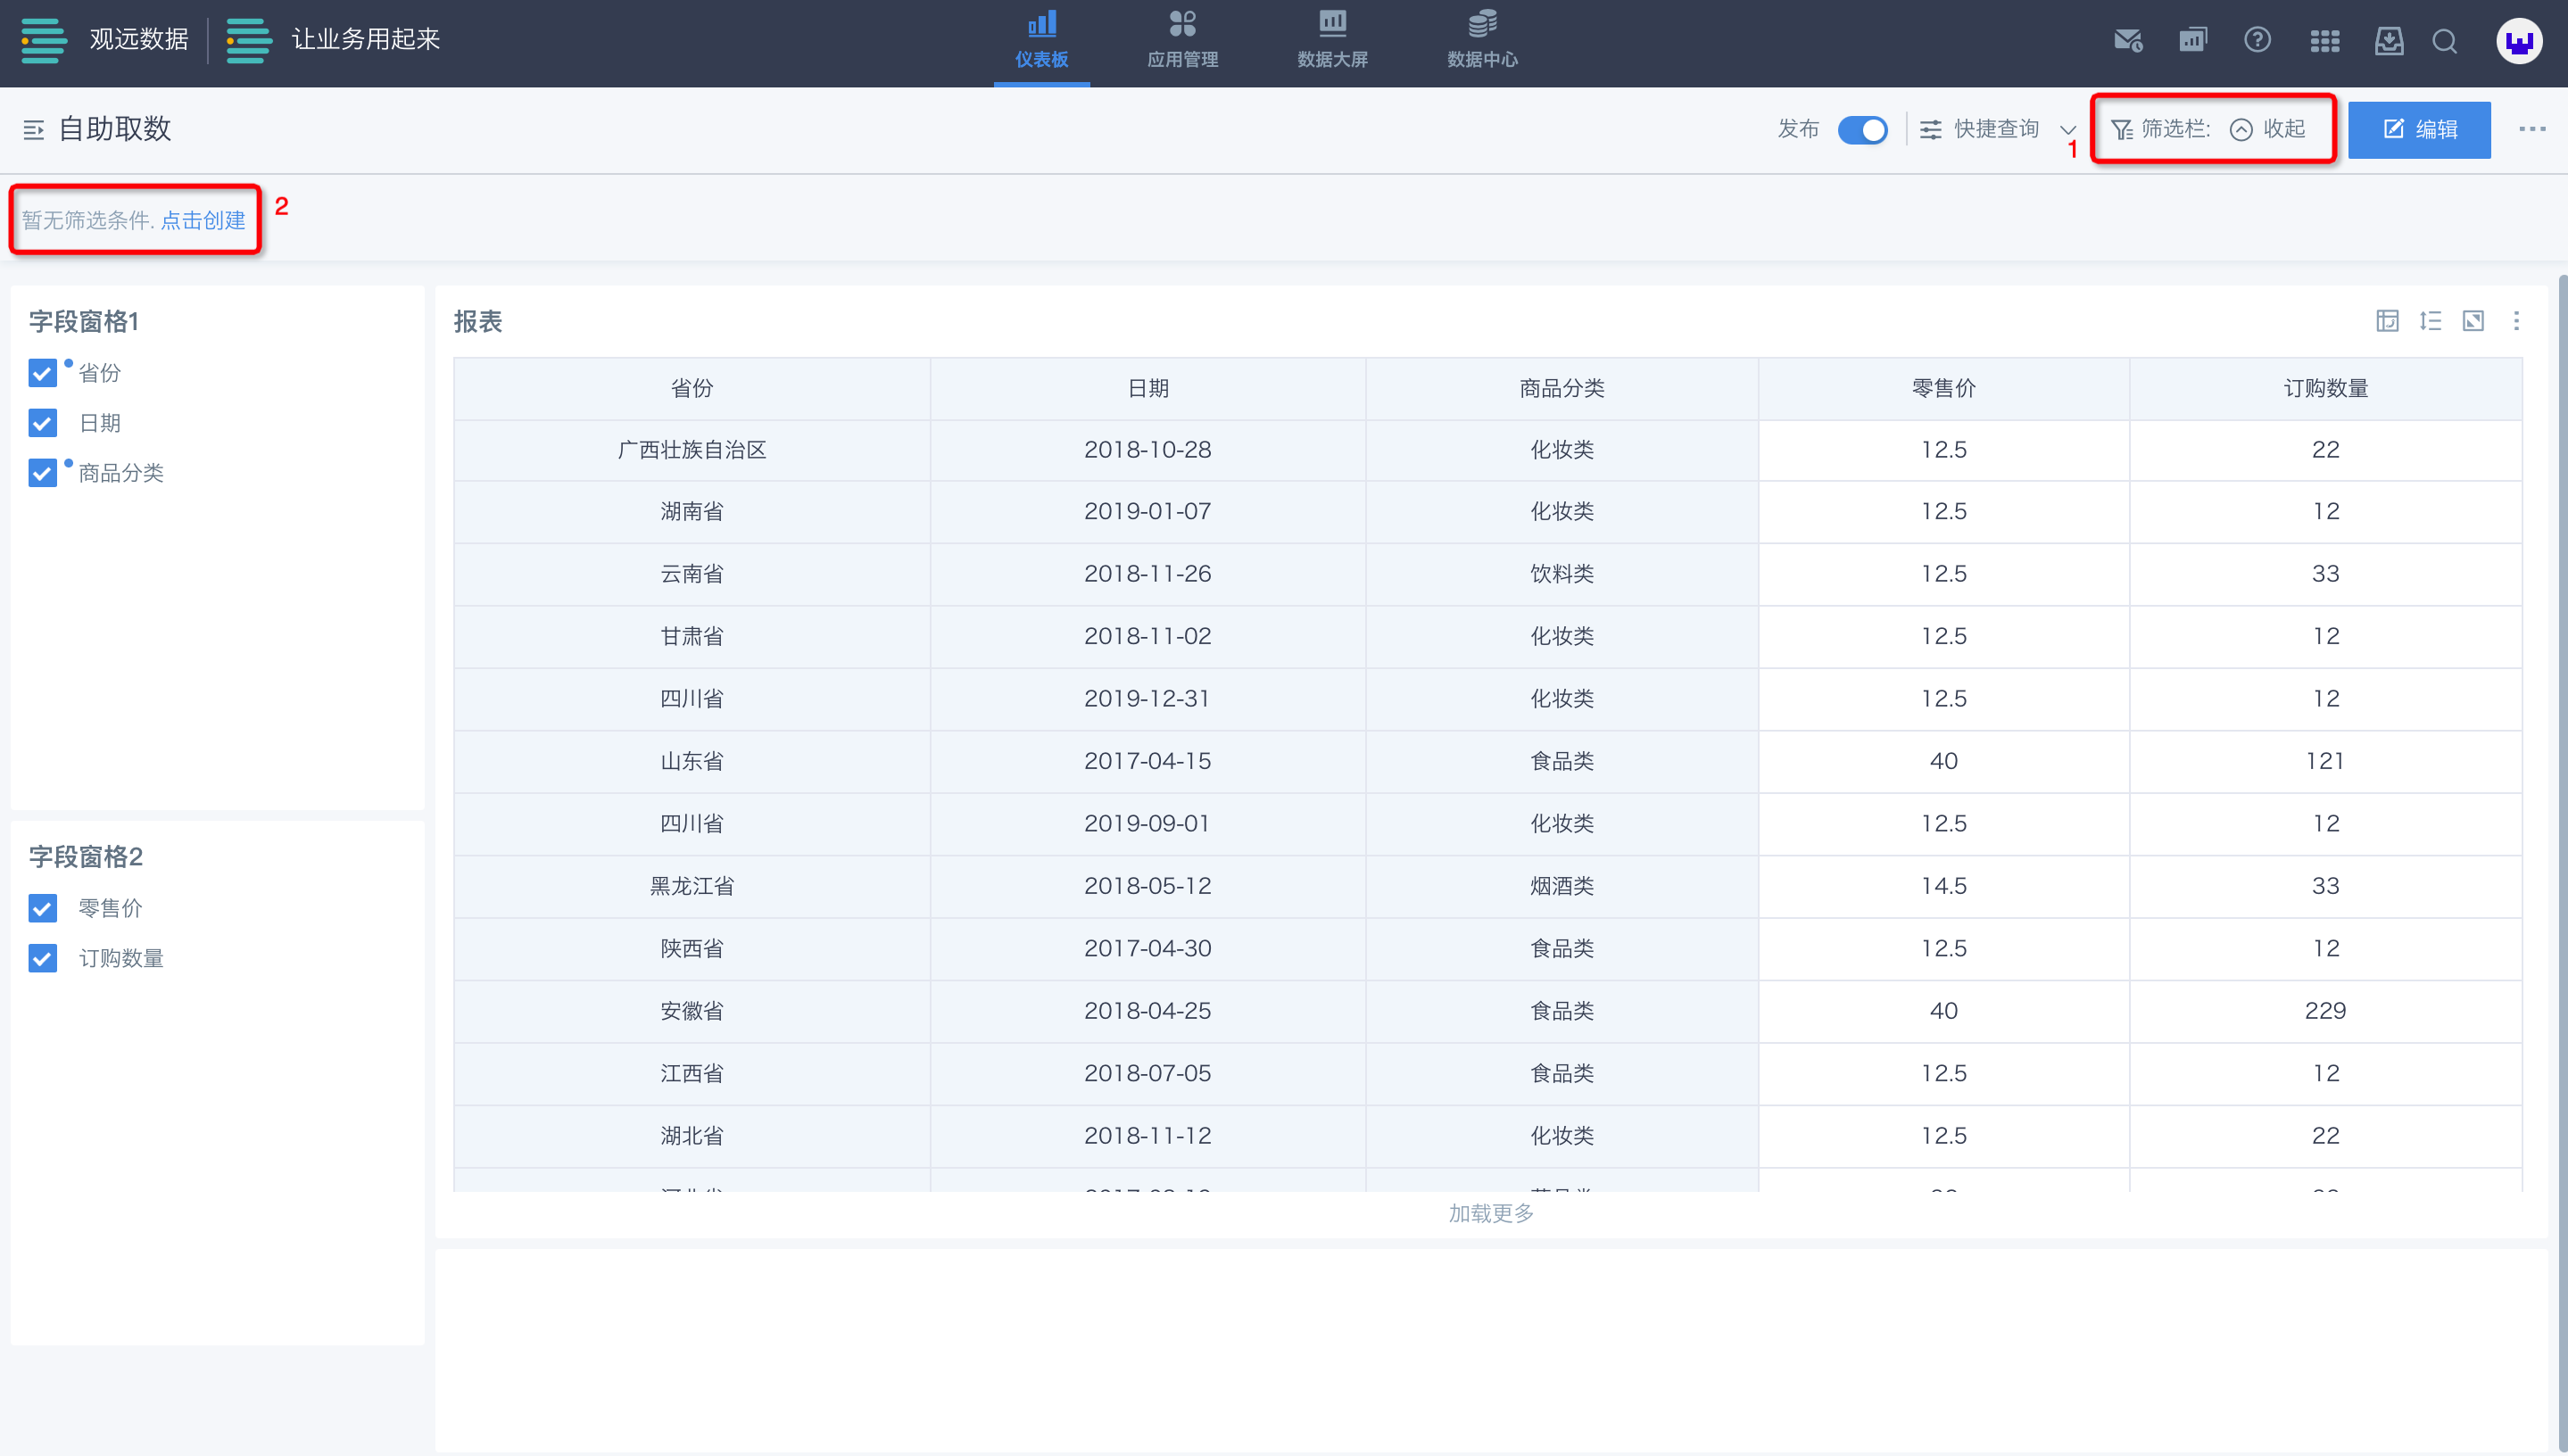The height and width of the screenshot is (1456, 2568).
Task: Switch to the 数据中心 tab
Action: pyautogui.click(x=1482, y=40)
